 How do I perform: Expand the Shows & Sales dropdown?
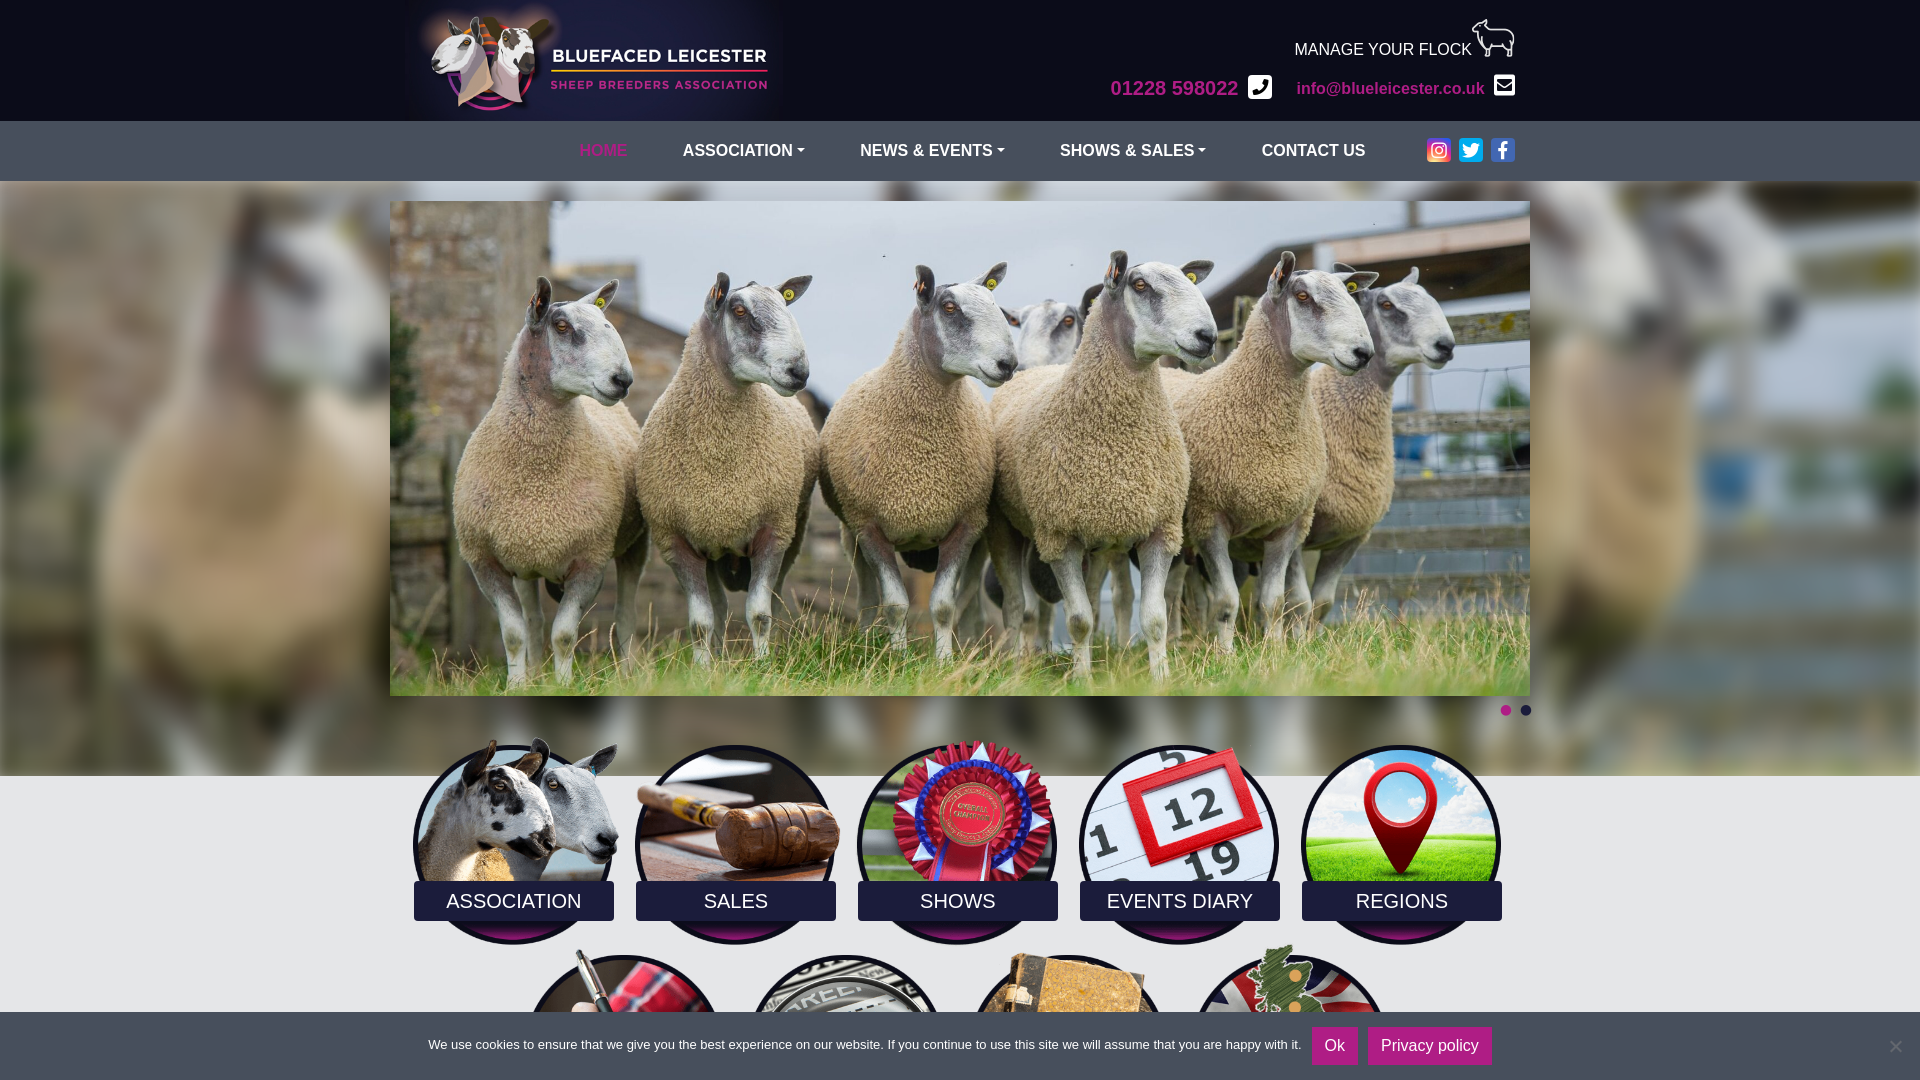(x=1133, y=151)
